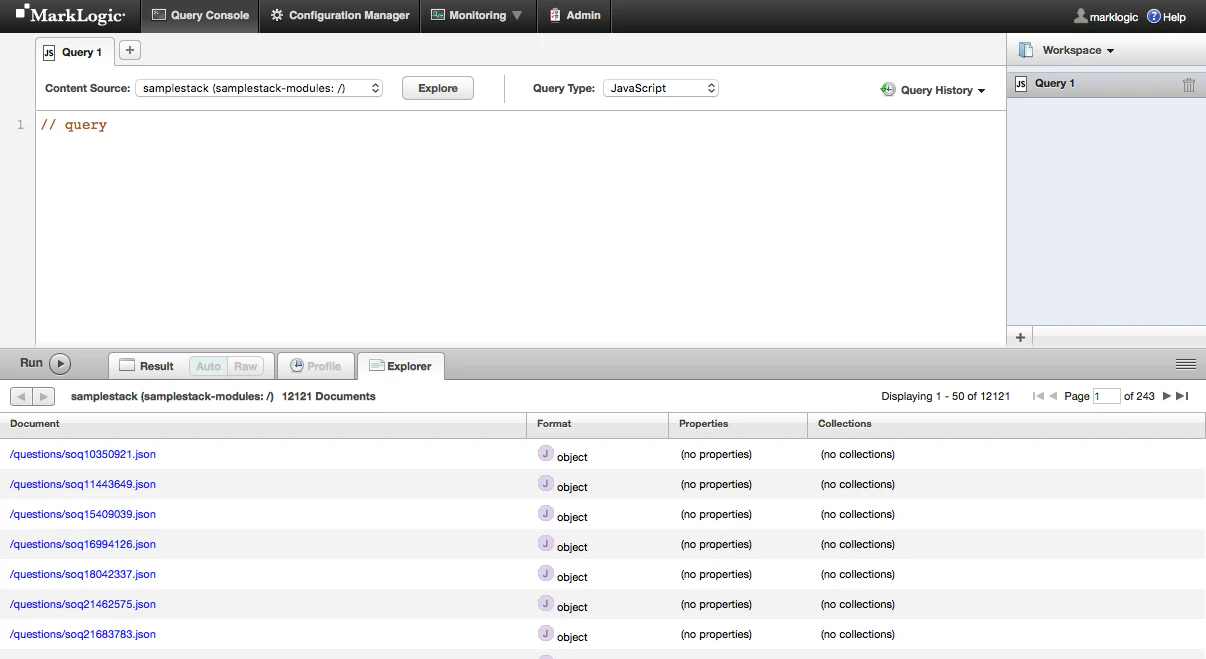Click the plus icon below workspace list
This screenshot has height=659, width=1206.
click(1020, 337)
